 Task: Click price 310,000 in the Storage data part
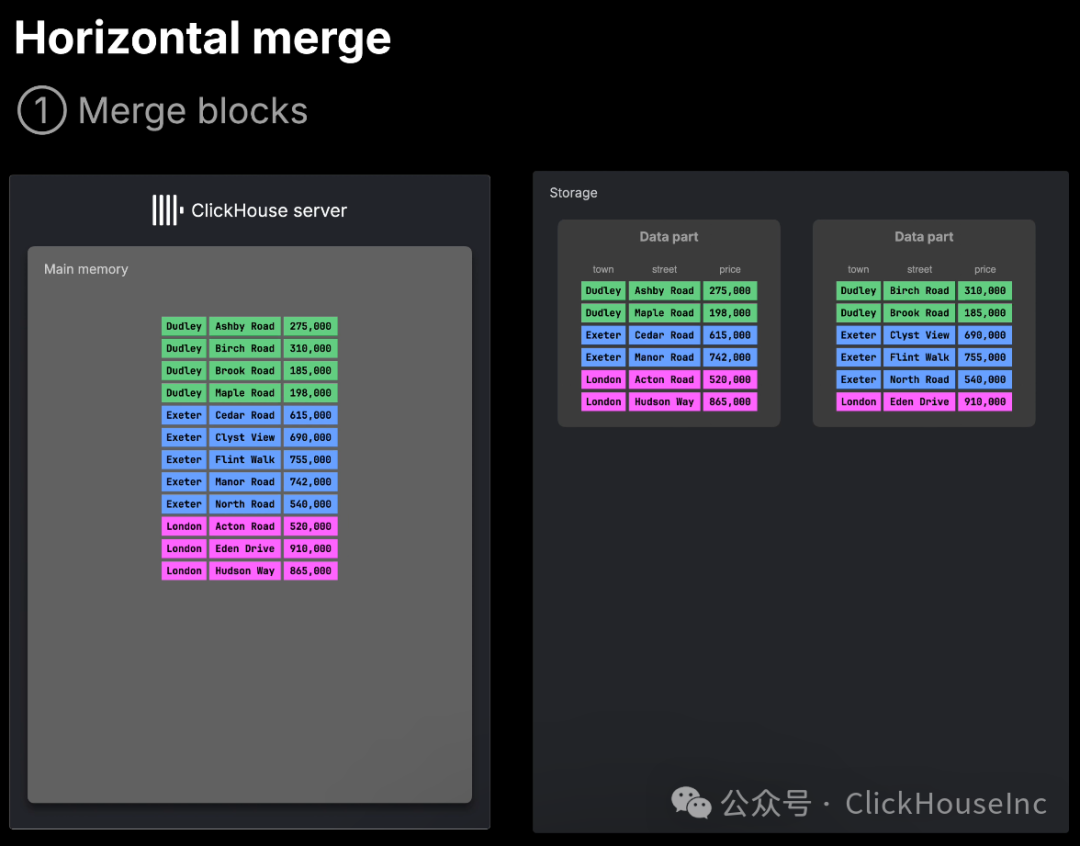[985, 291]
